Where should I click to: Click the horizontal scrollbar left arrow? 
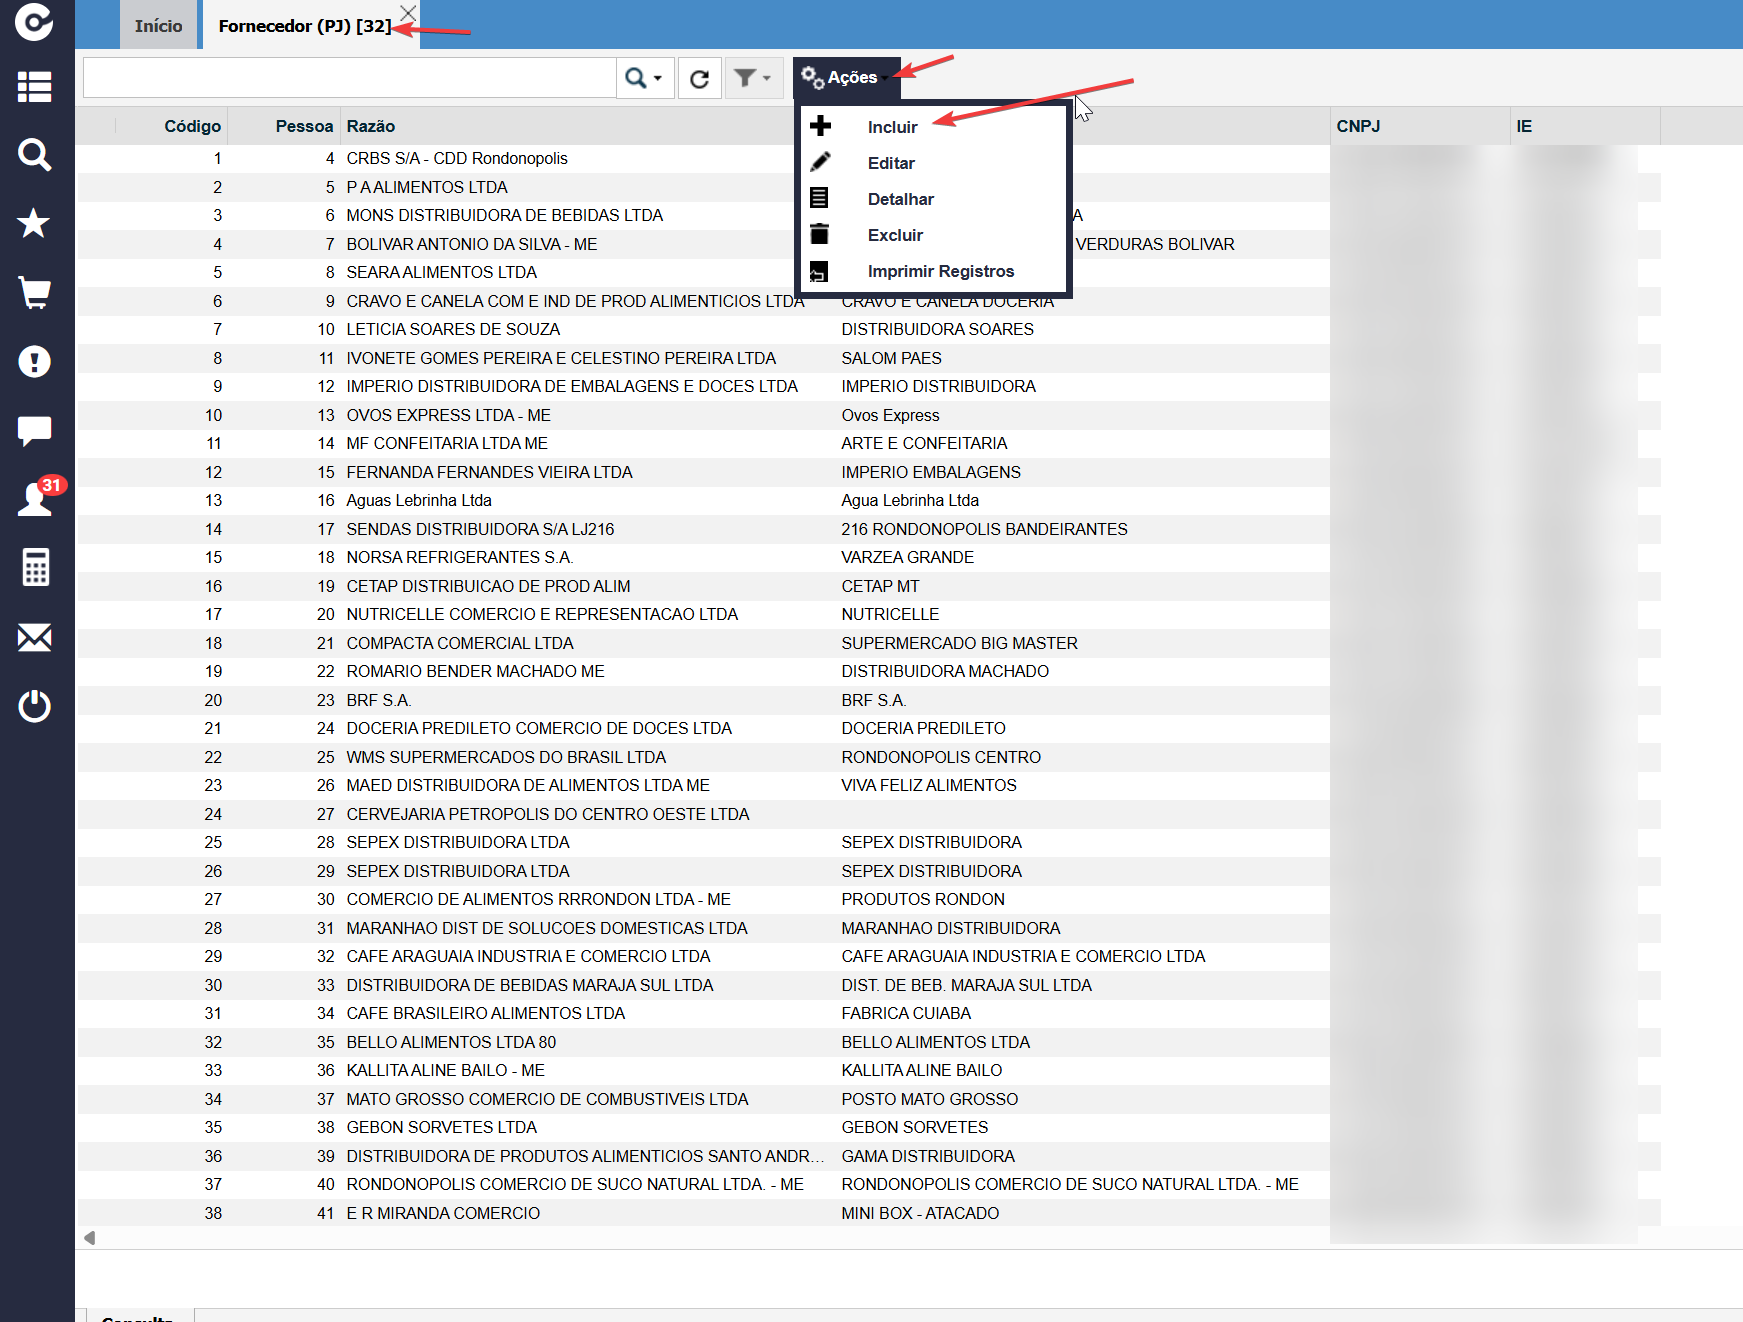[x=90, y=1238]
